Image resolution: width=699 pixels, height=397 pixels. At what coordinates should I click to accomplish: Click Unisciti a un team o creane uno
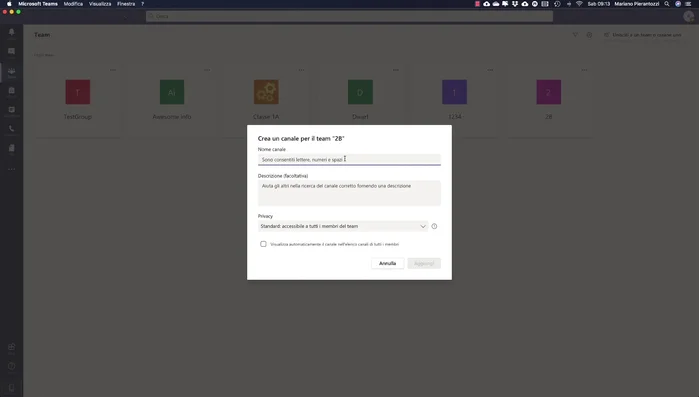pos(642,35)
